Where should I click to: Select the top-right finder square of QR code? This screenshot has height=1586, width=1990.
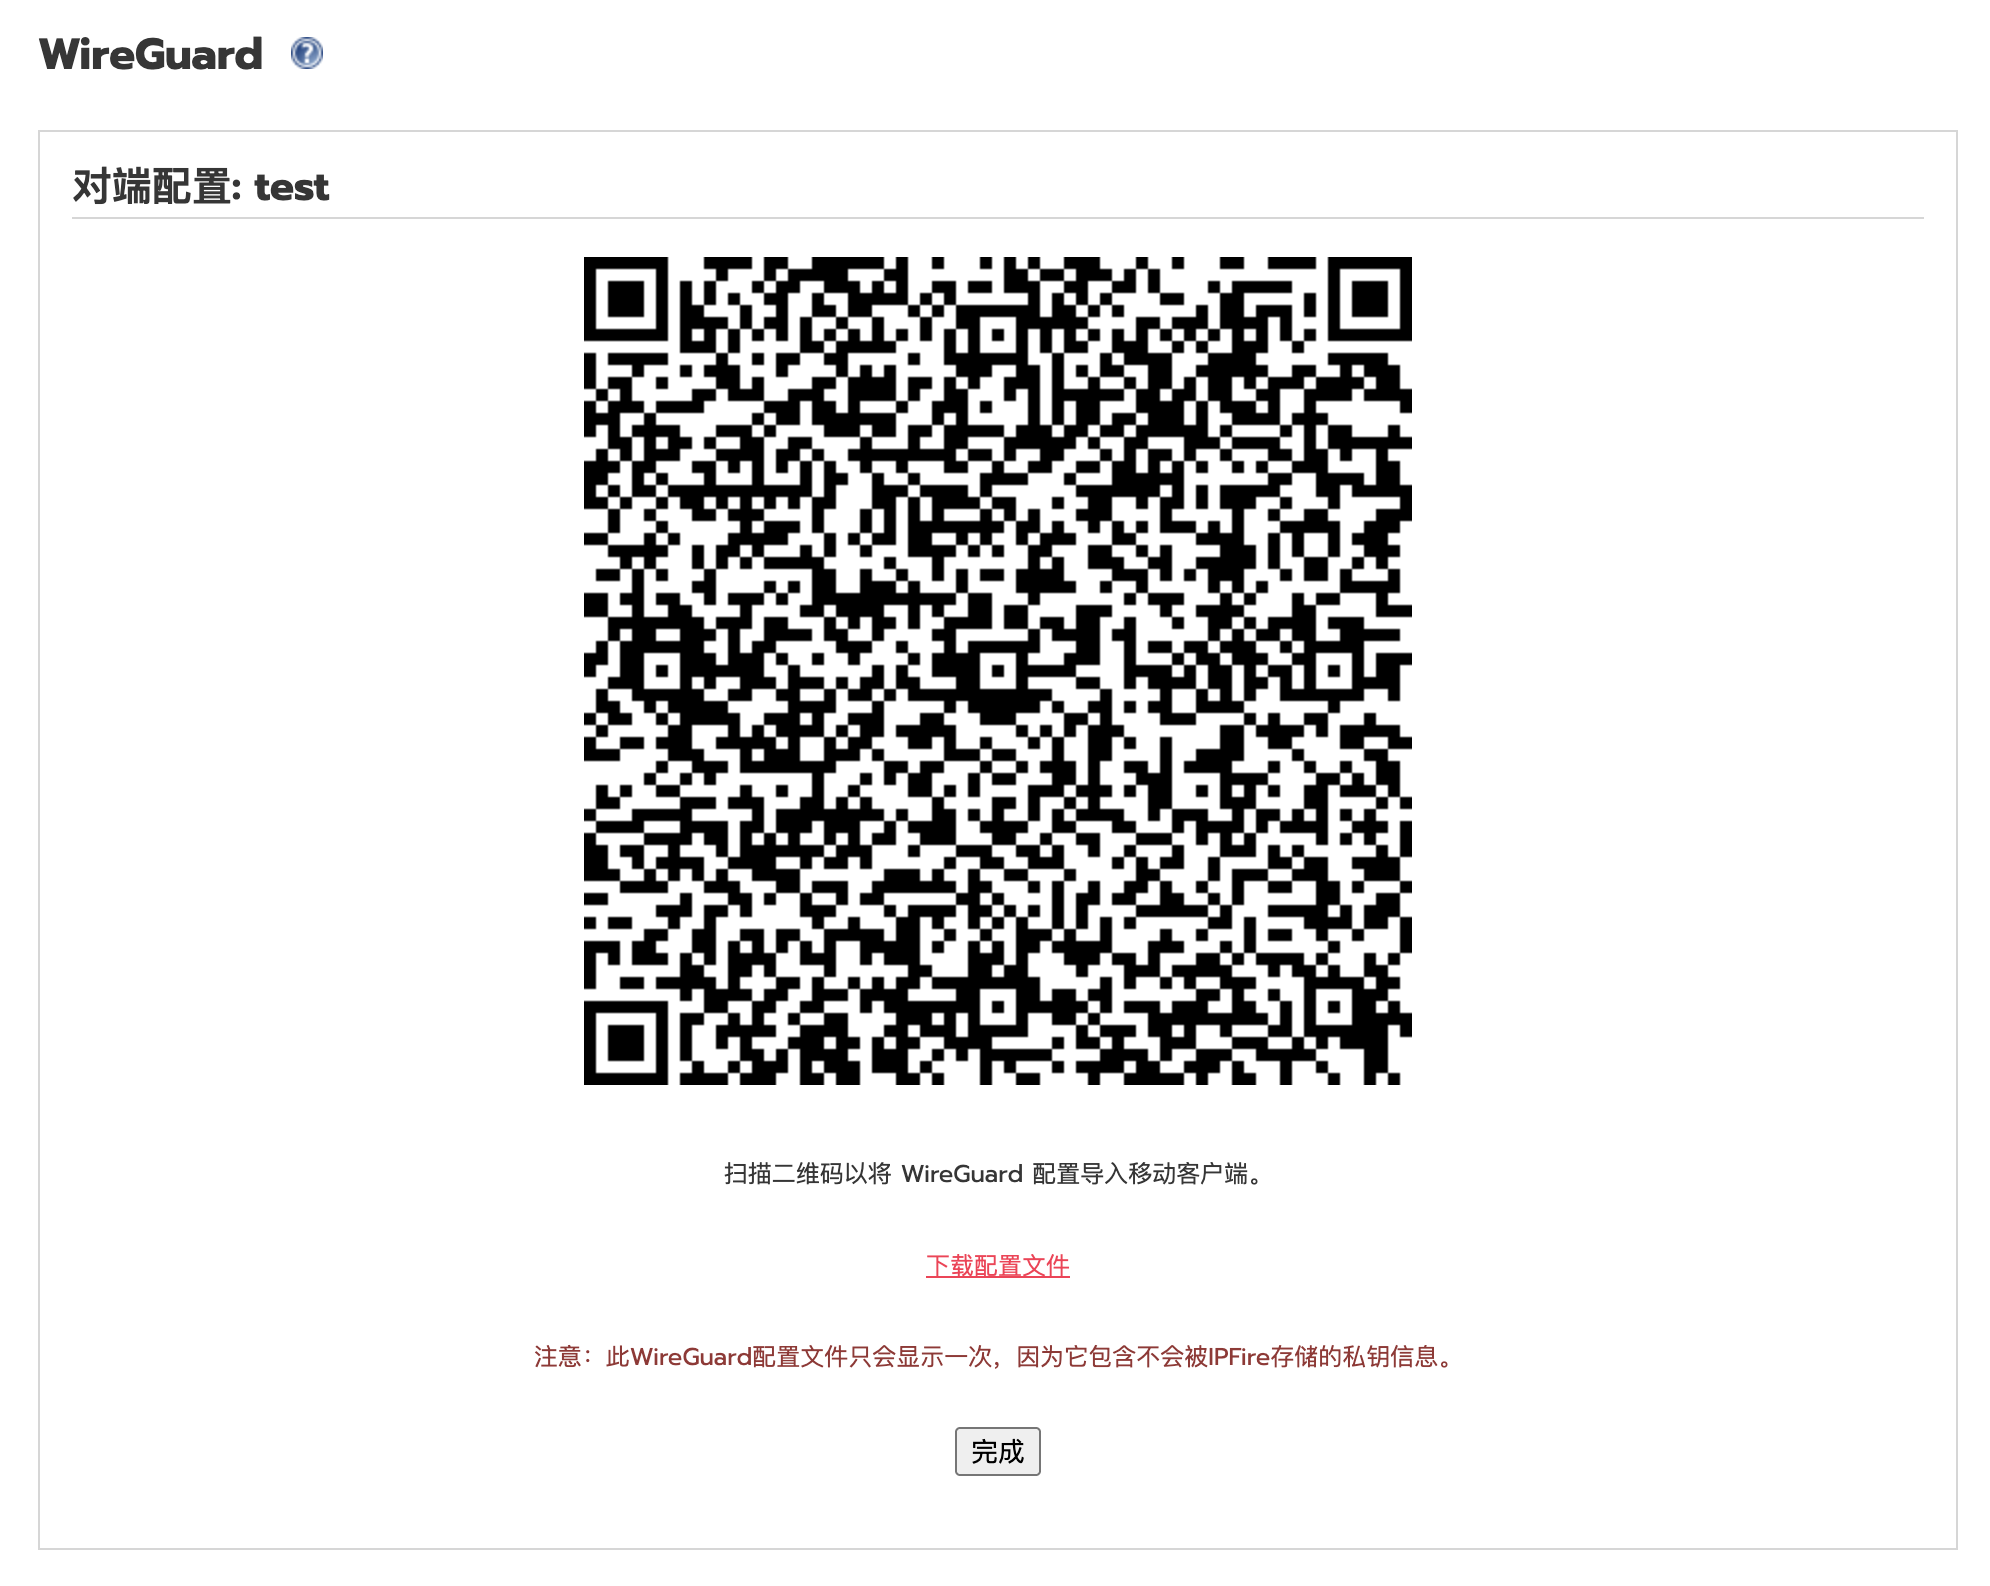(x=1370, y=298)
